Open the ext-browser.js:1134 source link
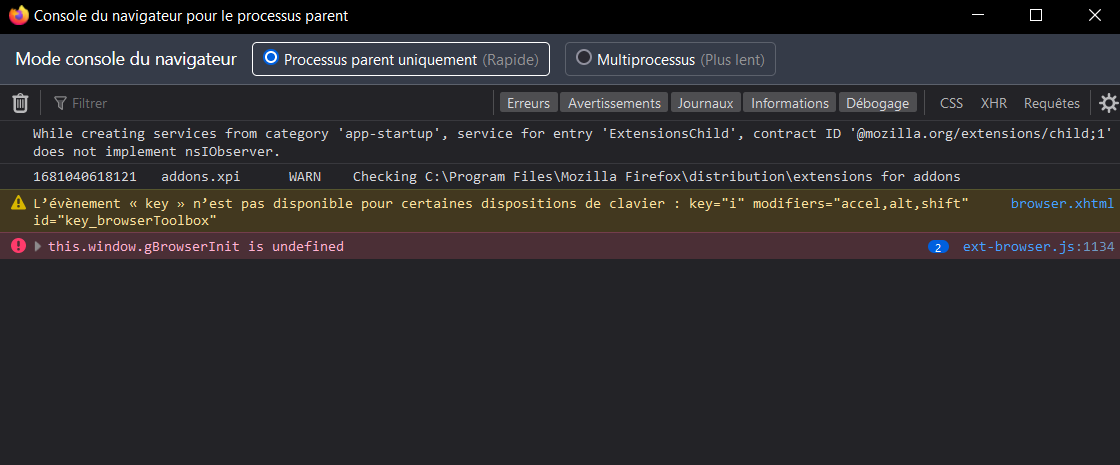 coord(1037,247)
